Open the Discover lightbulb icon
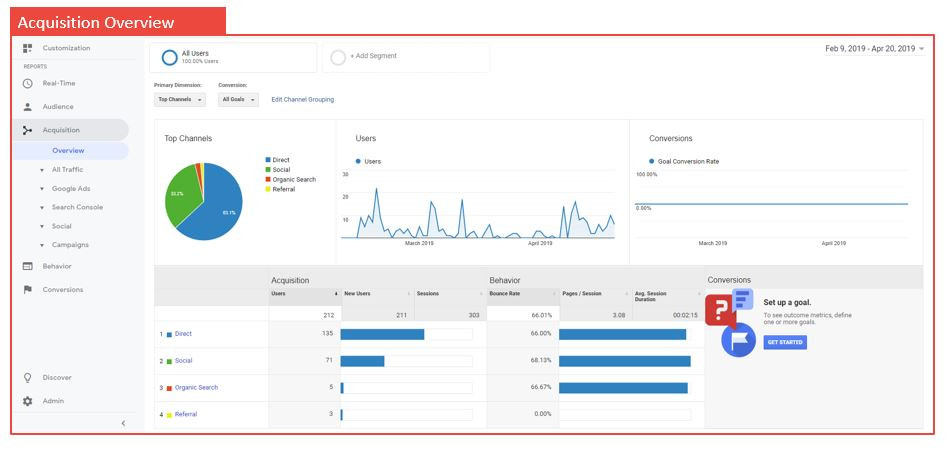The image size is (949, 455). click(27, 378)
